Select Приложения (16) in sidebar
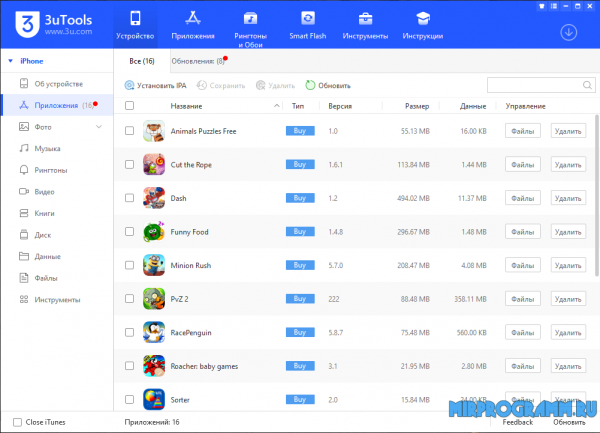The height and width of the screenshot is (433, 600). click(57, 105)
